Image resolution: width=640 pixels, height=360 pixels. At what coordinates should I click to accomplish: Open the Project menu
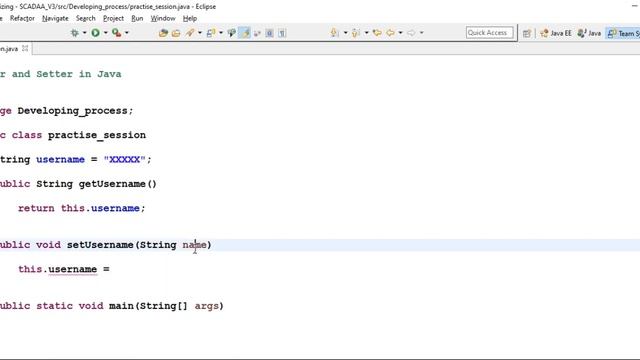click(x=113, y=18)
